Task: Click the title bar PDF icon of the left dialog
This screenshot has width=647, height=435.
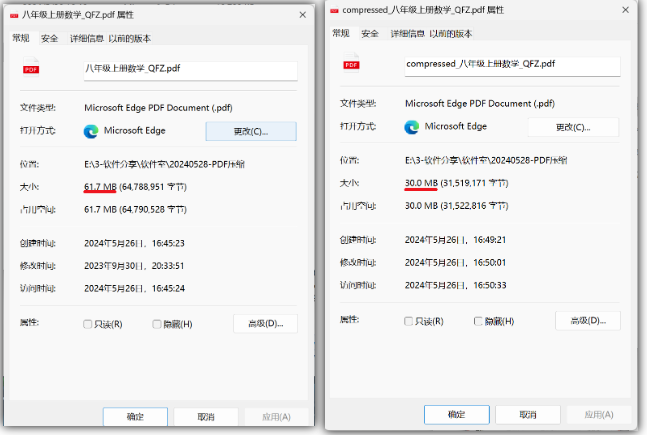Action: 13,16
